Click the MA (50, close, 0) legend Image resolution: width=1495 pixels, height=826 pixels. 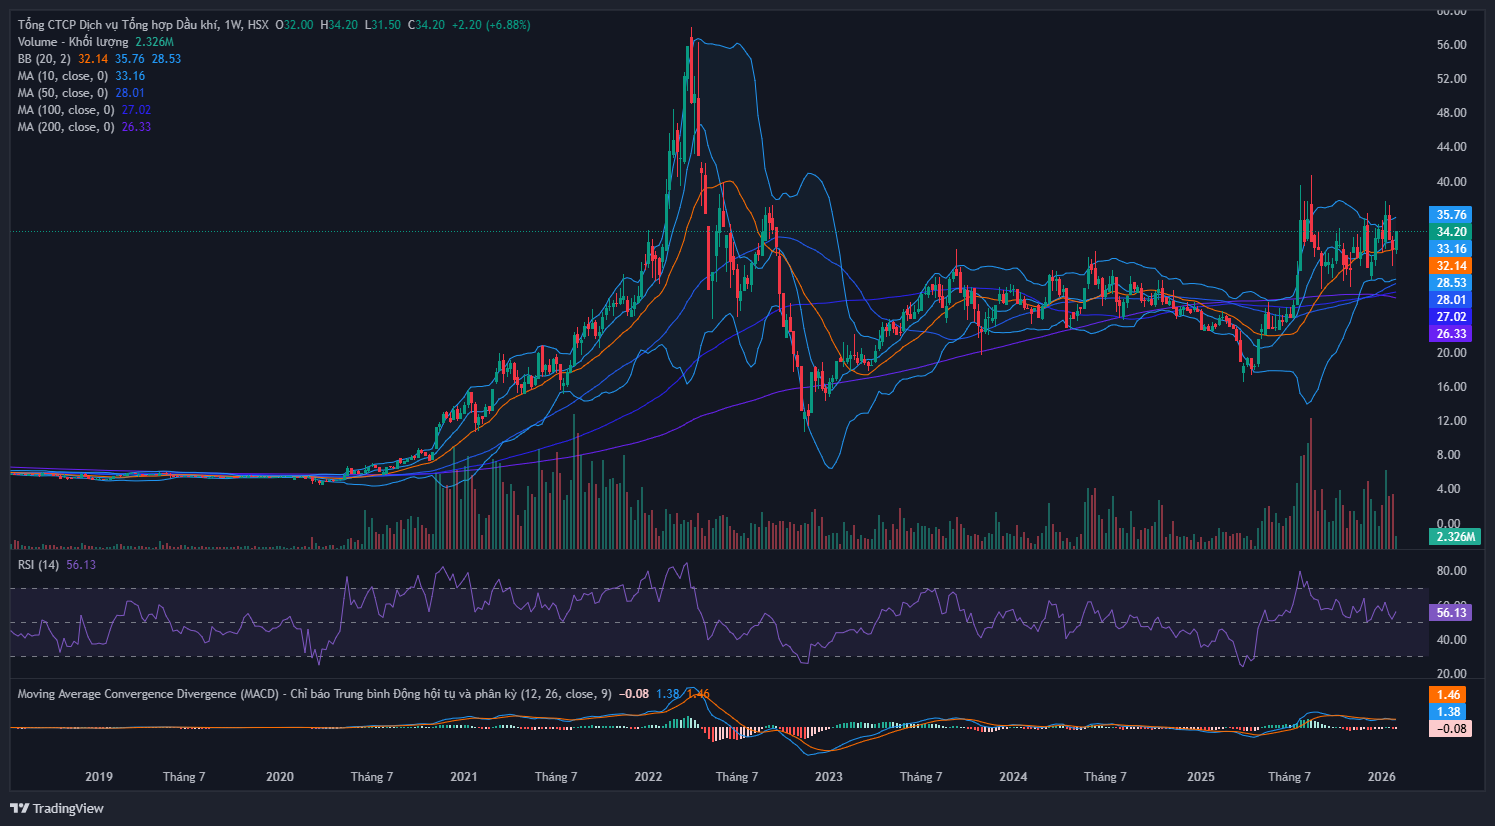click(x=63, y=93)
